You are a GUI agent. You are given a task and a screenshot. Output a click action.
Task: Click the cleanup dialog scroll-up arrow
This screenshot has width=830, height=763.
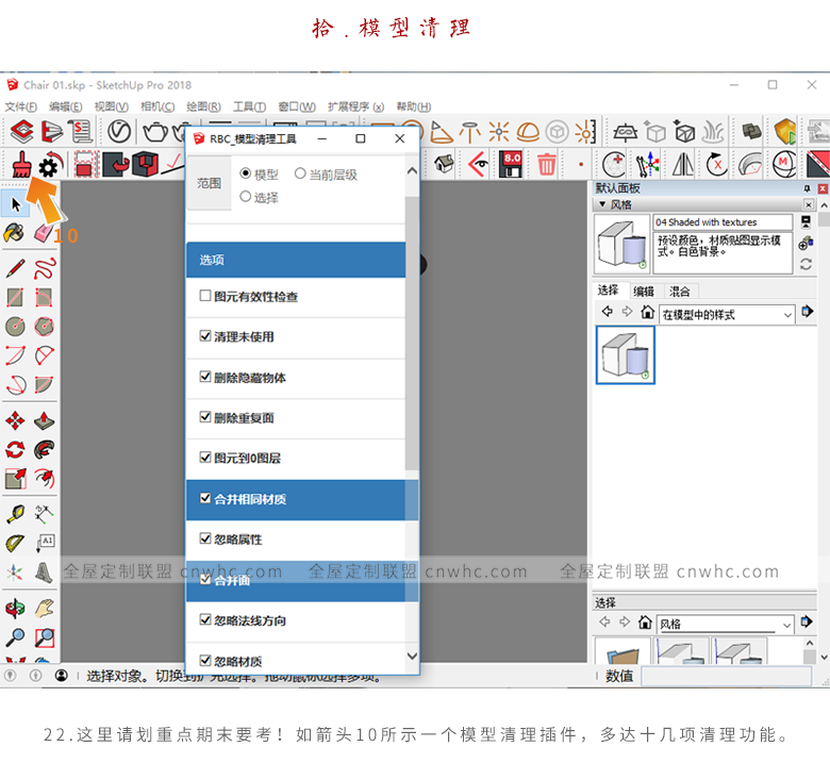pos(412,171)
